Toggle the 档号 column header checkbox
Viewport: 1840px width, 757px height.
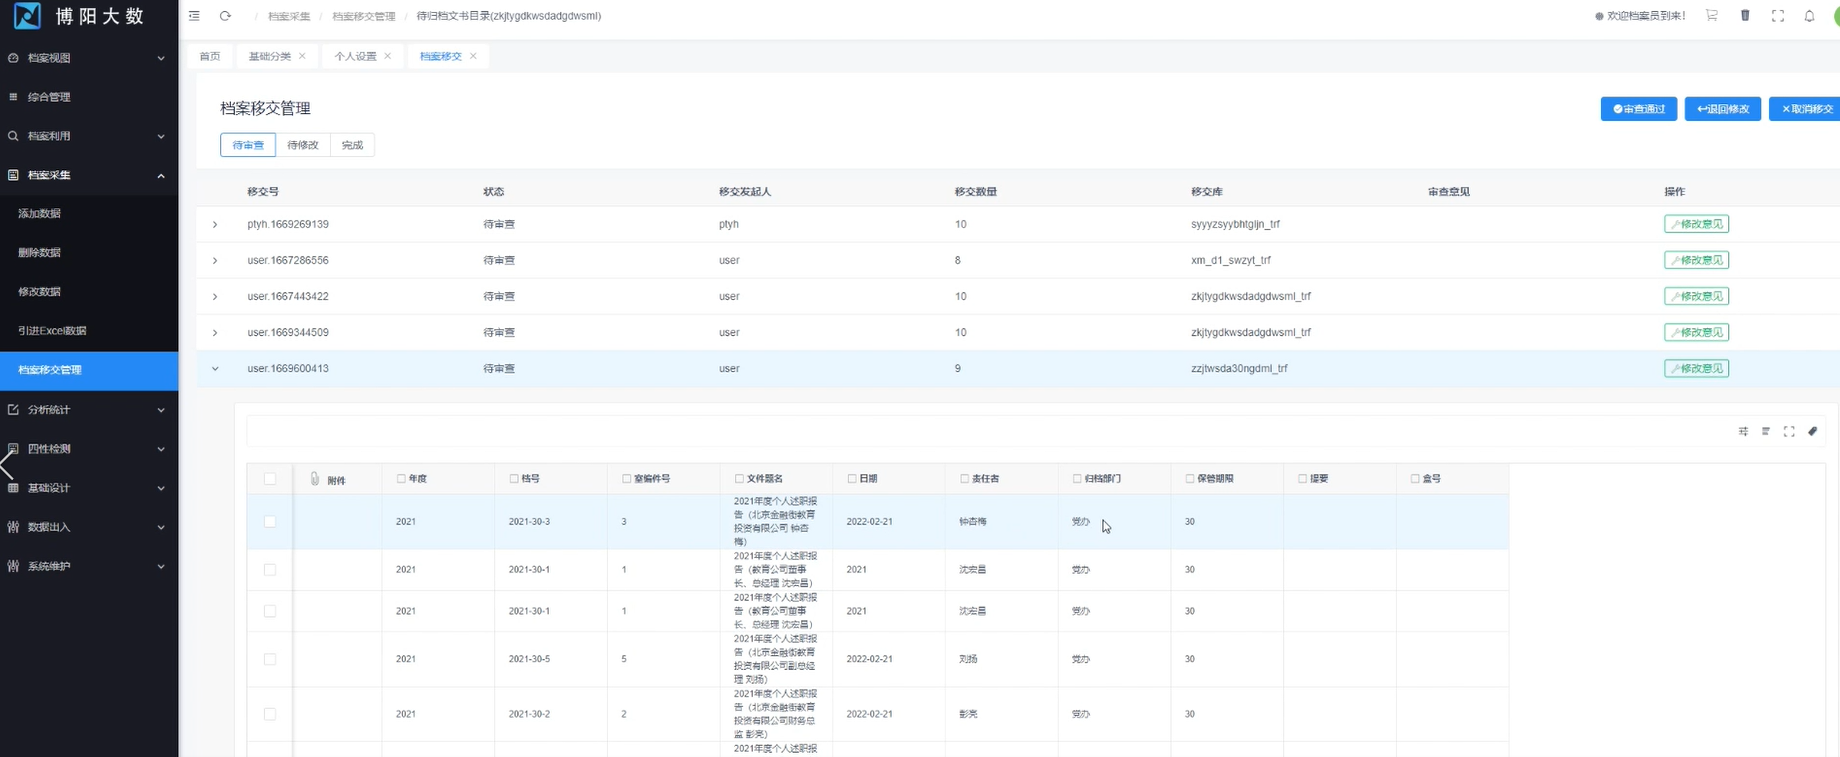click(x=514, y=479)
